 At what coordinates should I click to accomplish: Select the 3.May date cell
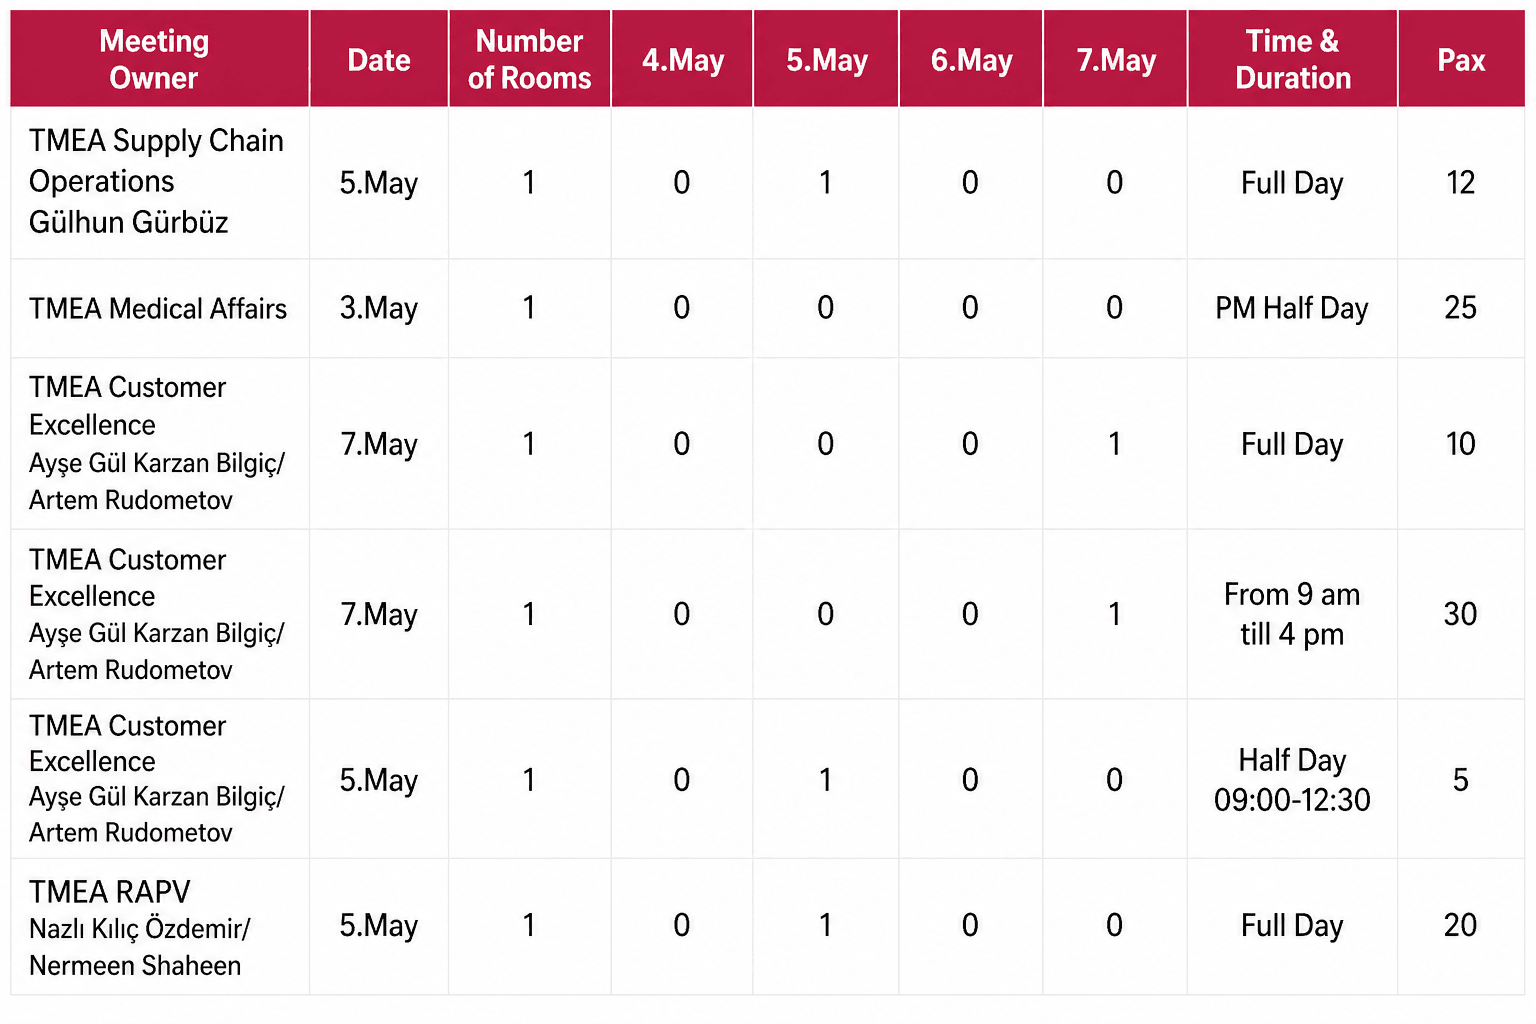click(x=379, y=308)
